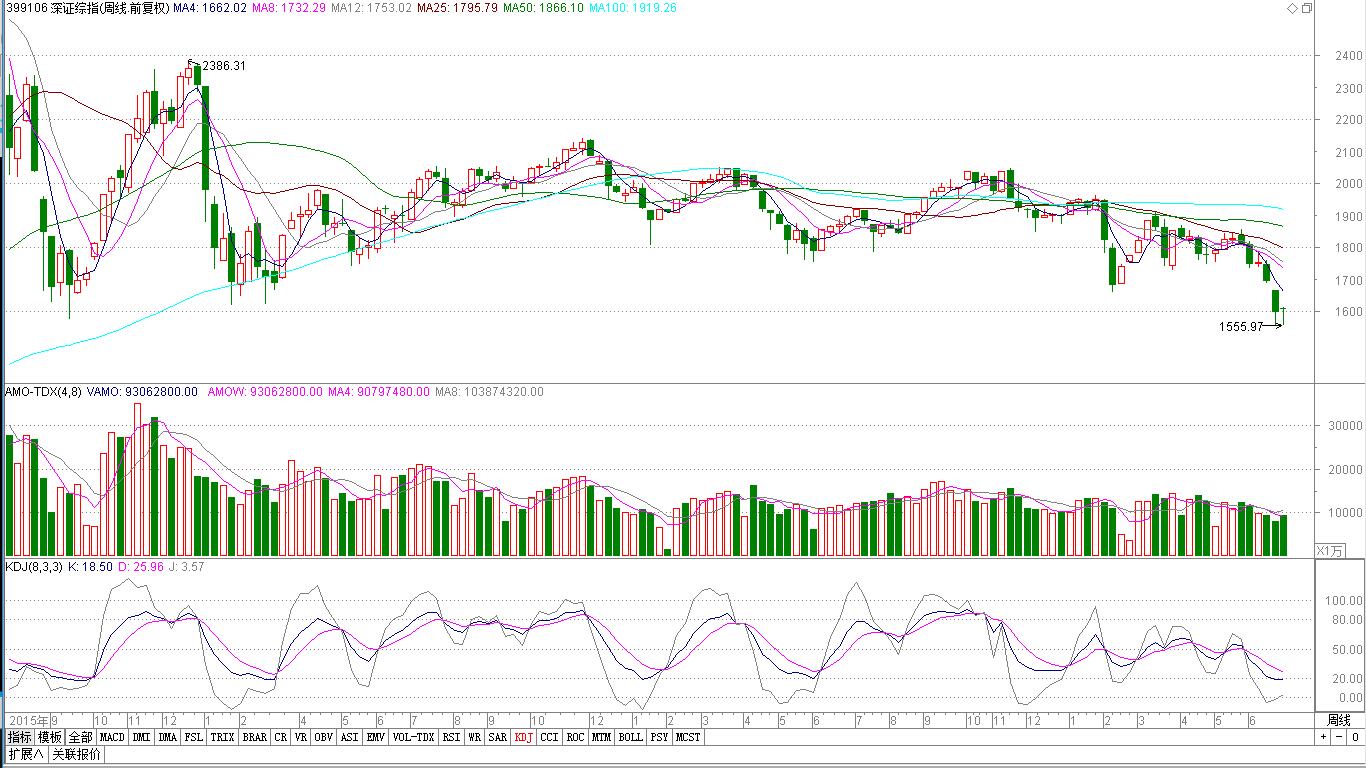Image resolution: width=1366 pixels, height=768 pixels.
Task: Click the MA50: 1866.10 legend value
Action: pos(544,8)
